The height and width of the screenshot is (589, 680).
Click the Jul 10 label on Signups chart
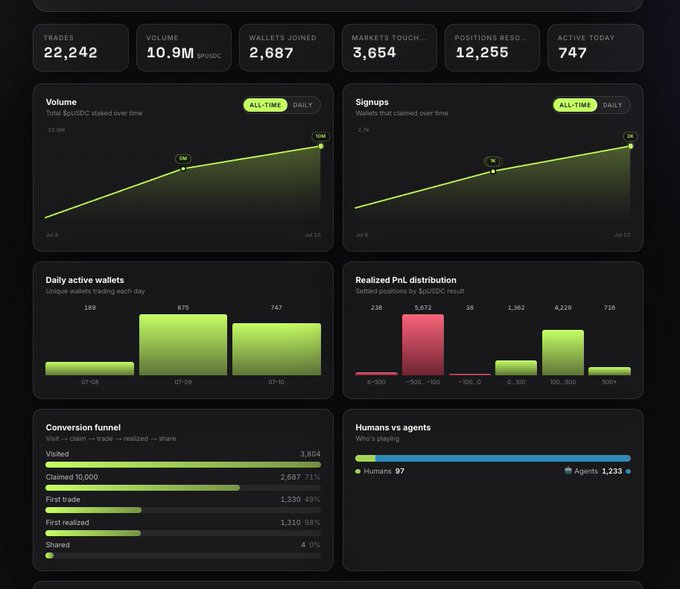pos(622,235)
